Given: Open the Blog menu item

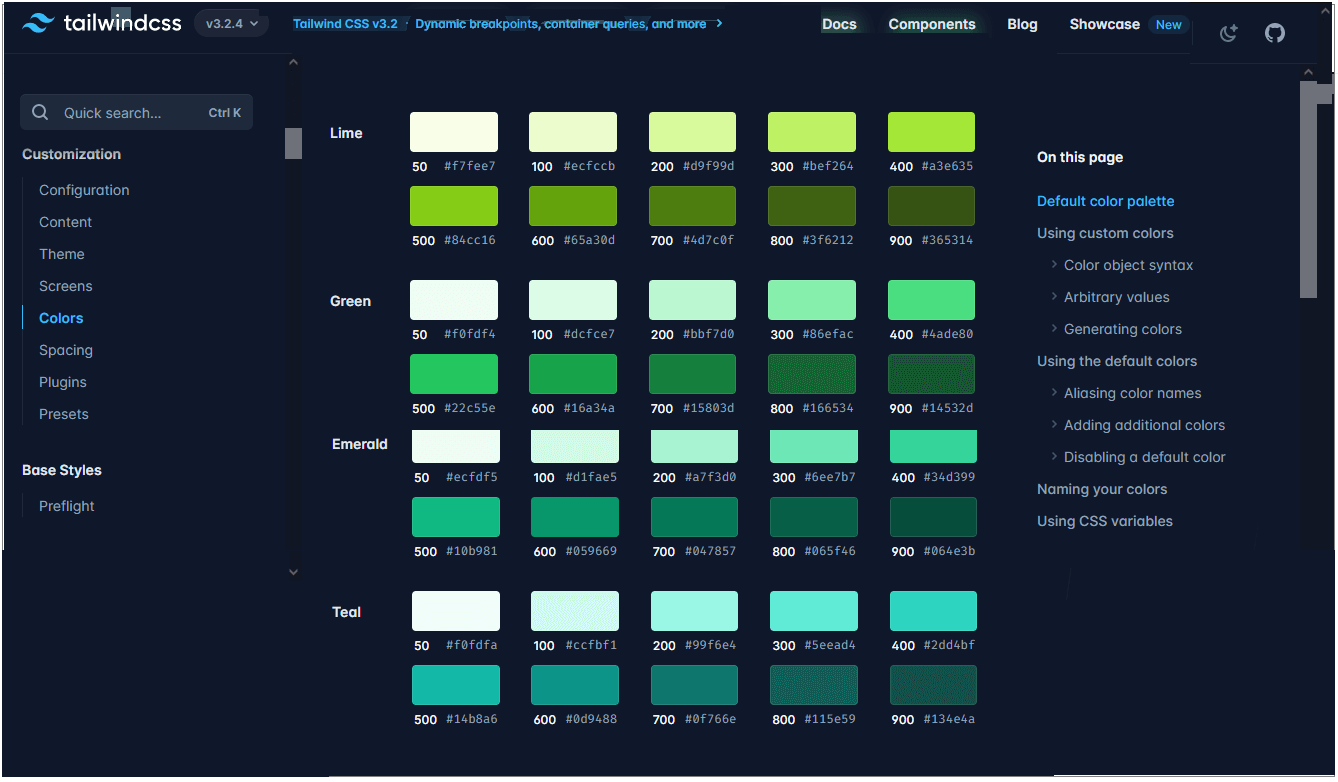Looking at the screenshot, I should click(x=1022, y=24).
